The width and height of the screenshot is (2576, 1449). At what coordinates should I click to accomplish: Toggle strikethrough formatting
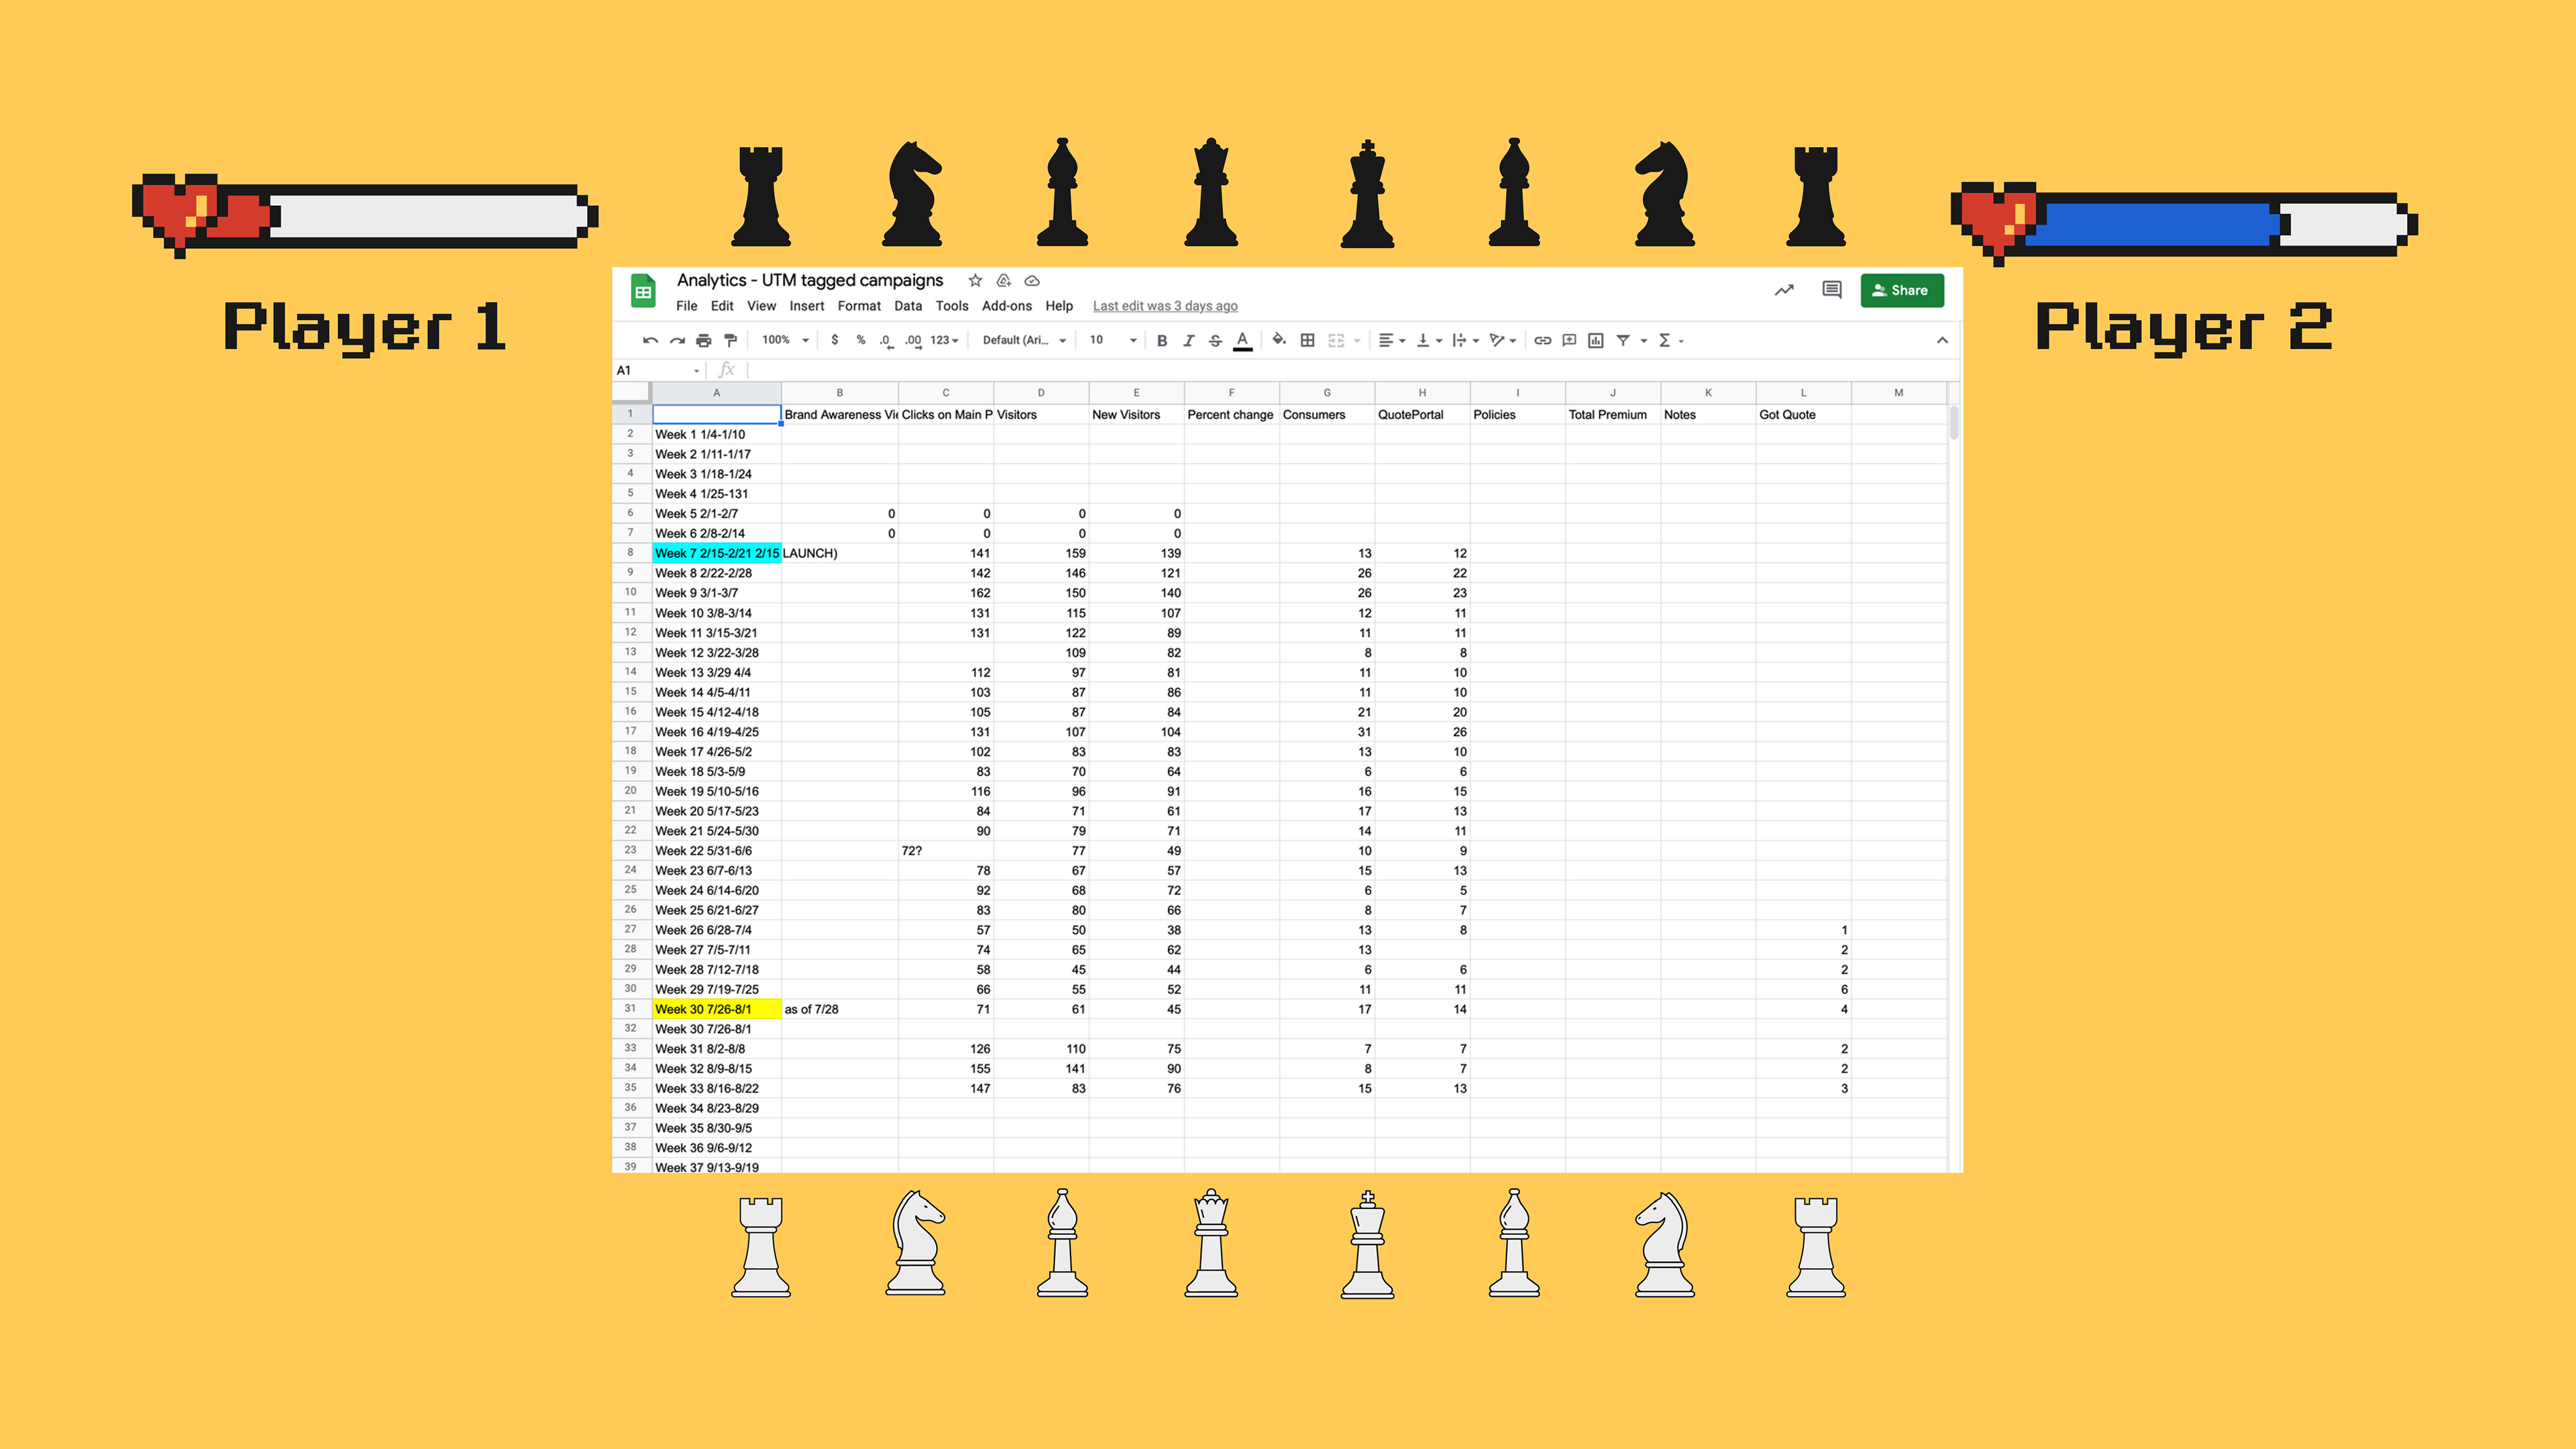point(1215,340)
